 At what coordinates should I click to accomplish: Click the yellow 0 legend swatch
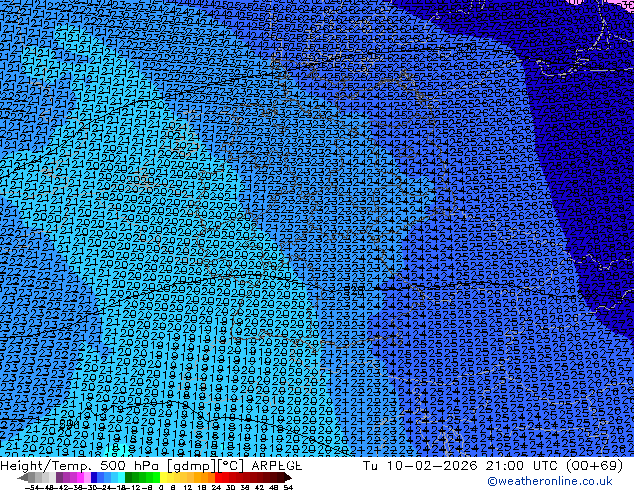pos(164,477)
